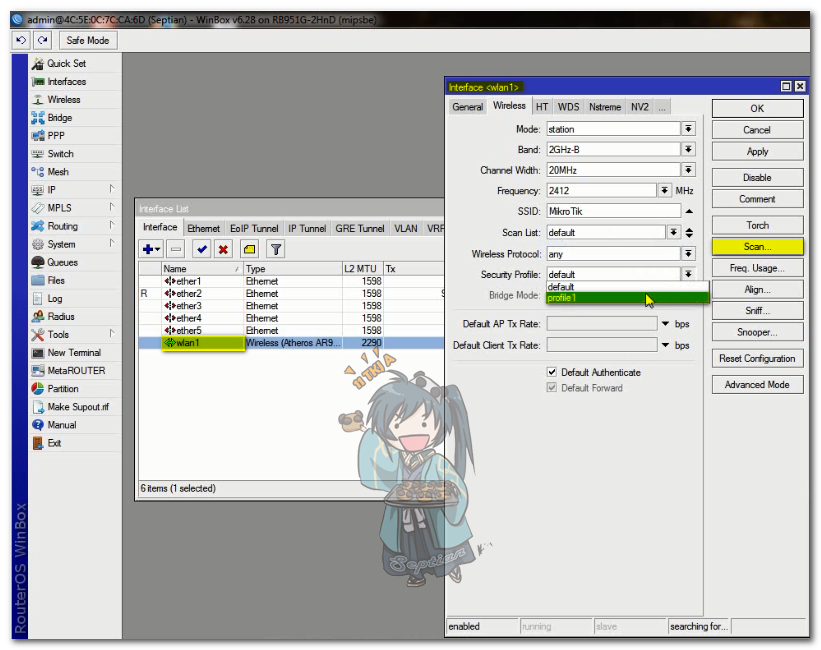Open MetaROUTER from sidebar
This screenshot has height=650, width=821.
(x=76, y=371)
